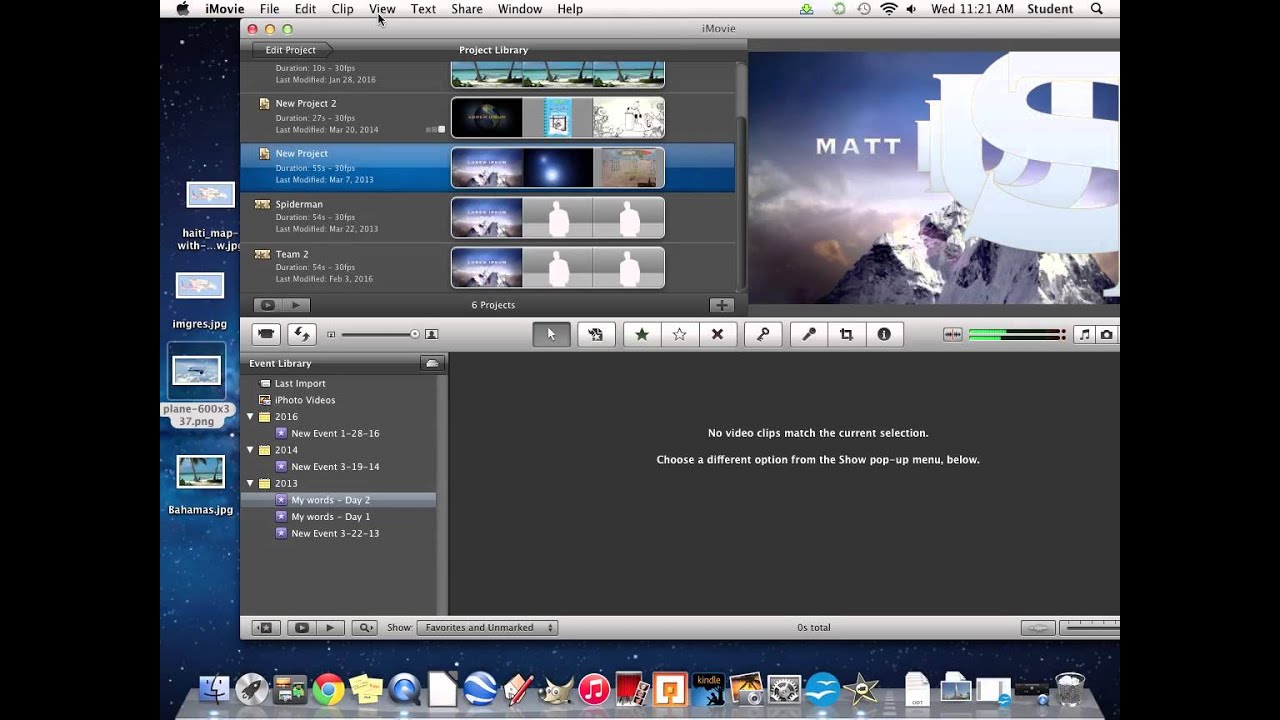This screenshot has width=1280, height=720.
Task: Open Spotlight search in menu bar
Action: click(x=1097, y=9)
